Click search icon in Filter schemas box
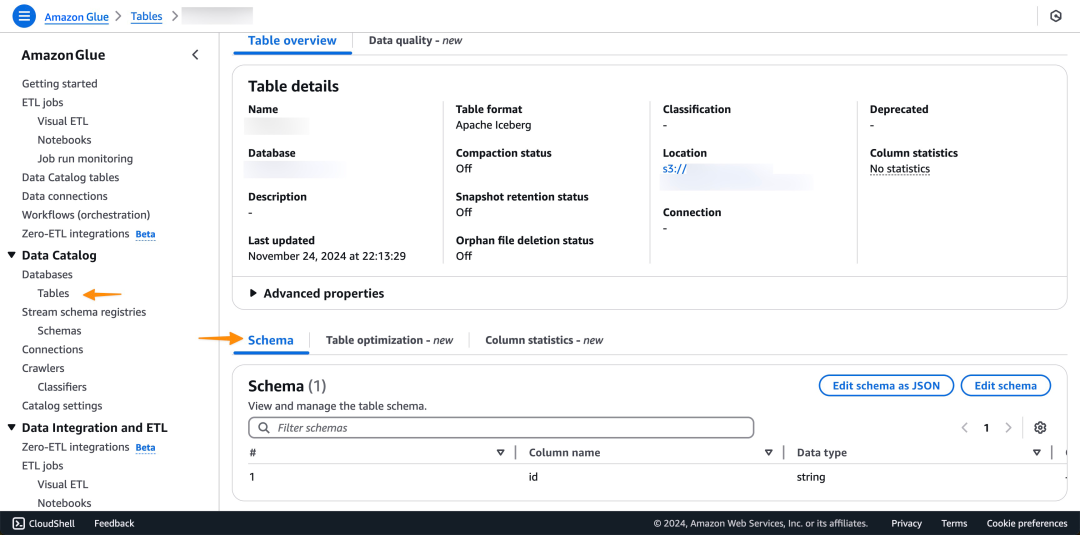The image size is (1080, 535). 263,428
